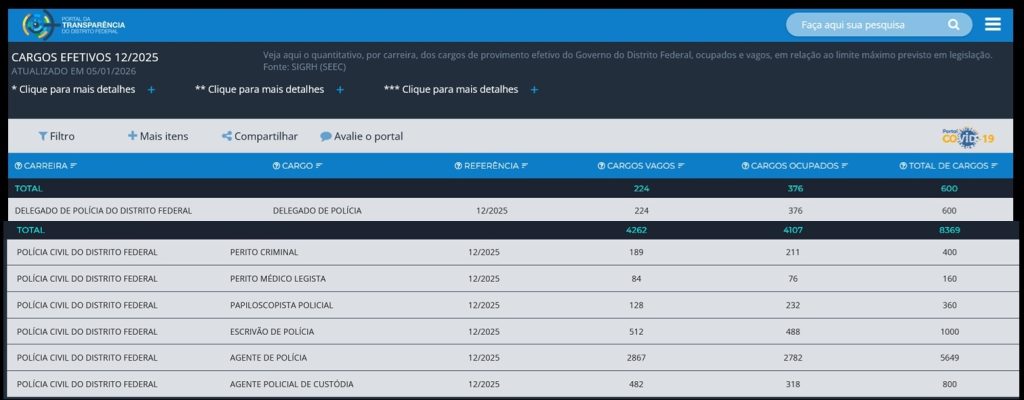Select the PERITO CRIMINAL table row

[x=512, y=252]
